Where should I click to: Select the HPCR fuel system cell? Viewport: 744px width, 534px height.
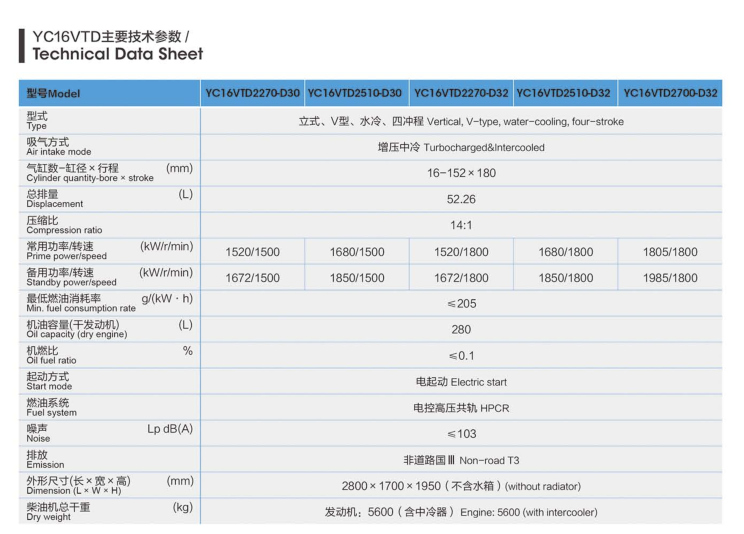[461, 408]
